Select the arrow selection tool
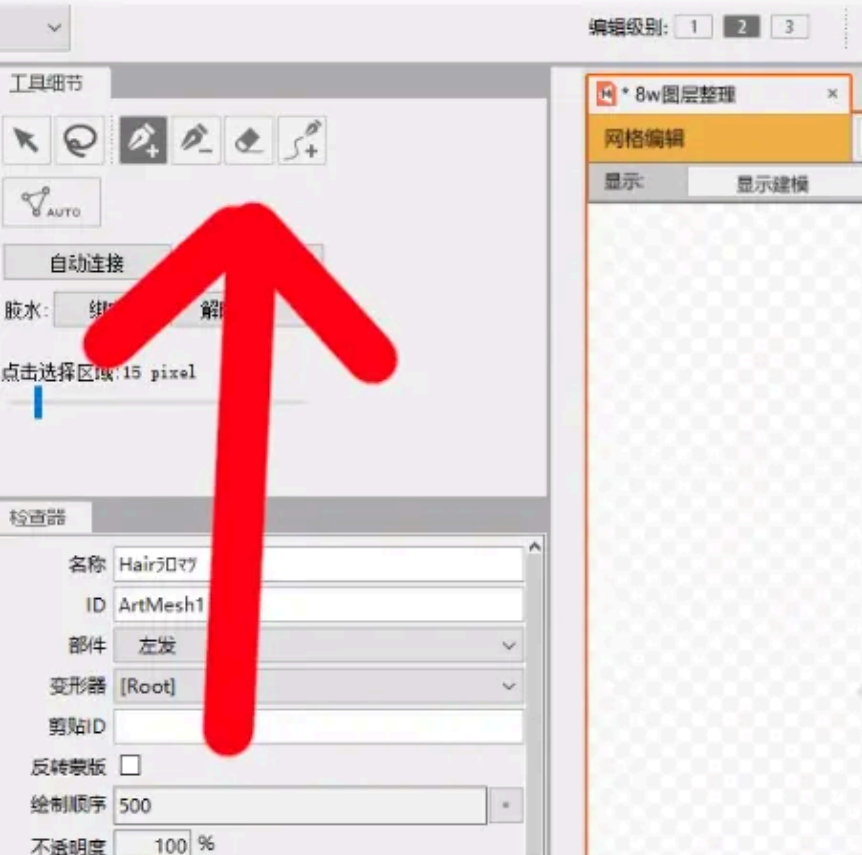Viewport: 862px width, 855px height. click(26, 140)
